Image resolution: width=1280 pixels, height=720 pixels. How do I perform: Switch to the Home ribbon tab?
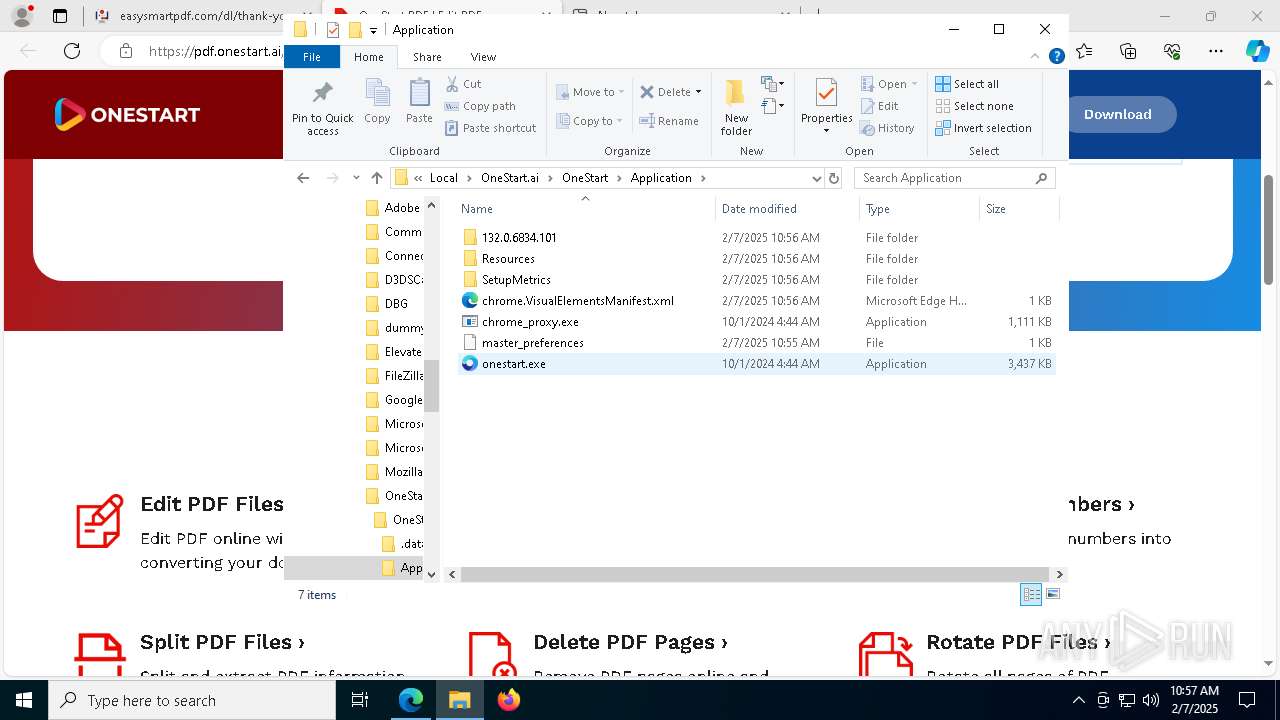click(x=369, y=57)
